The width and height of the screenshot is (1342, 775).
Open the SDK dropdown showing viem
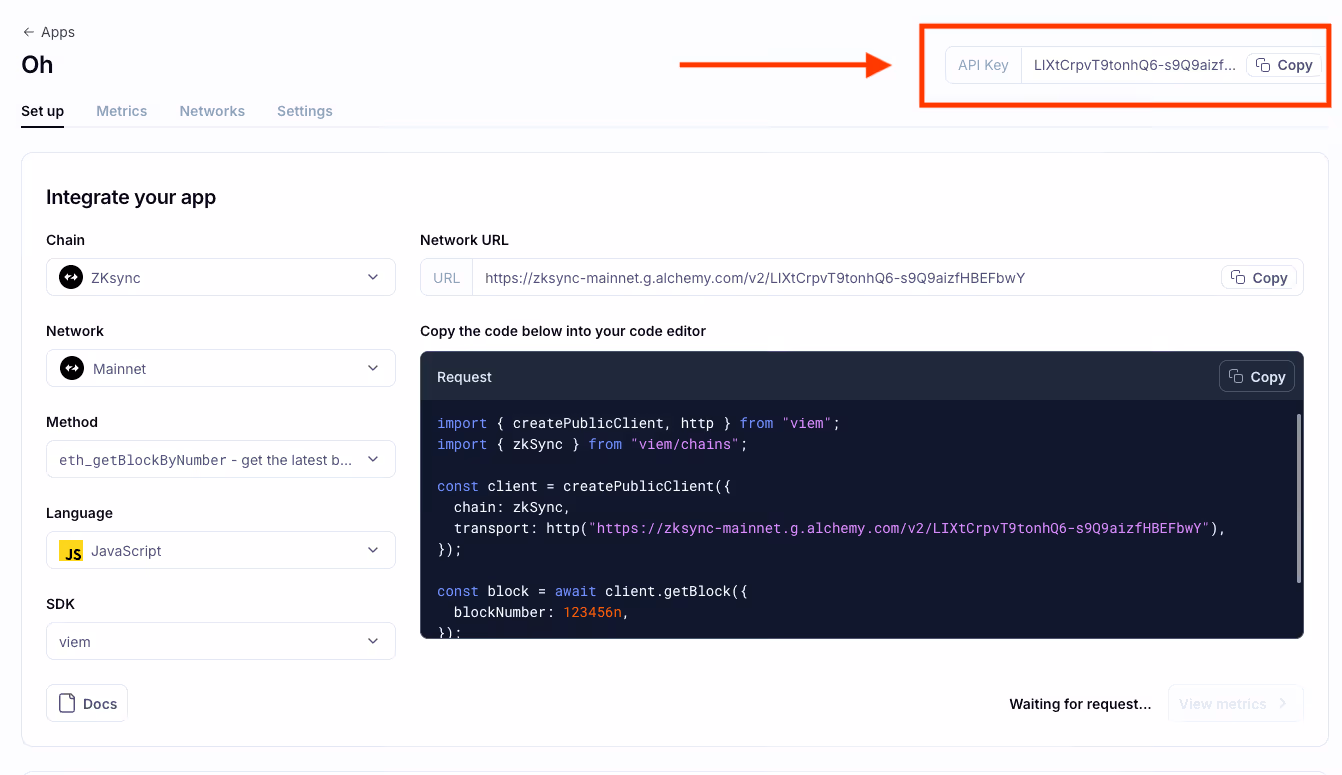pos(372,641)
